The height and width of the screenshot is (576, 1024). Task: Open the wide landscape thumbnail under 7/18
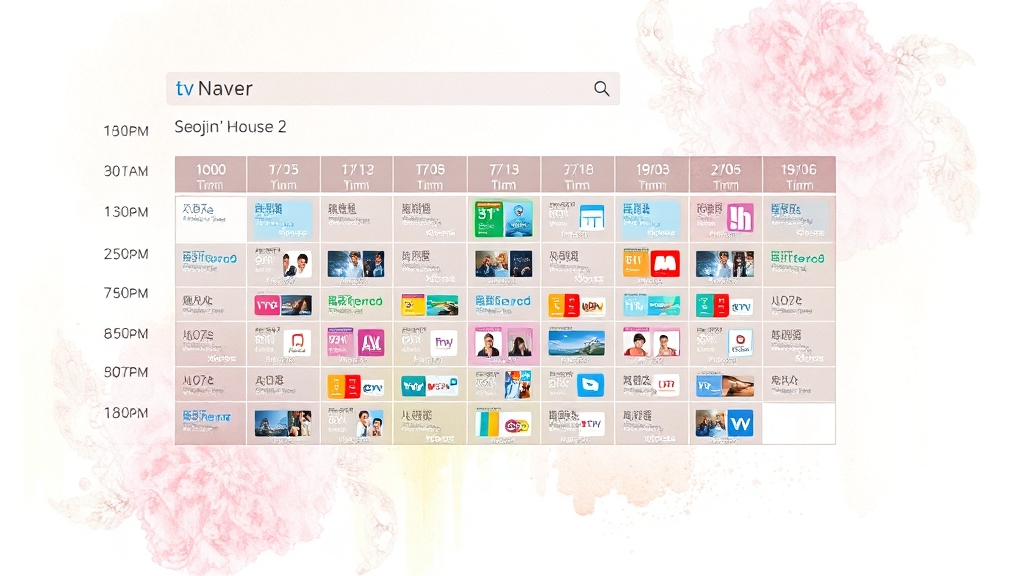coord(577,342)
